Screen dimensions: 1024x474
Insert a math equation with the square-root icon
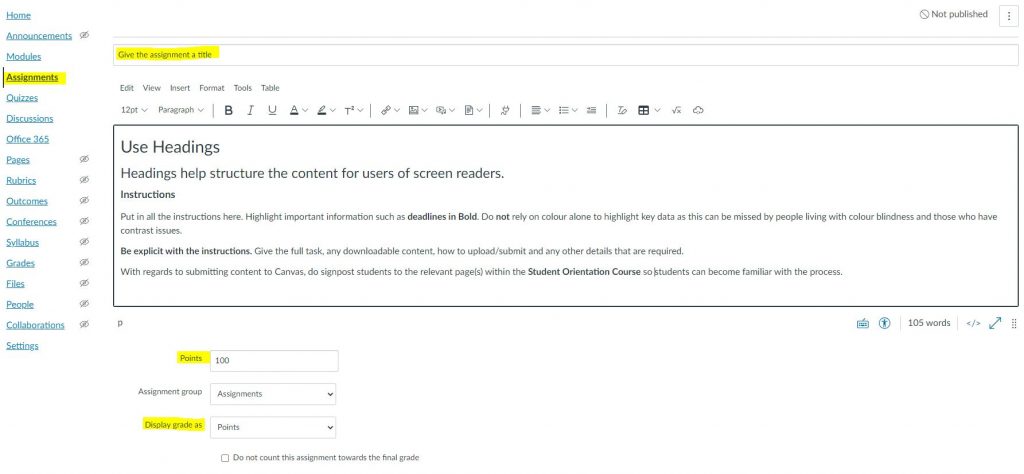click(676, 110)
